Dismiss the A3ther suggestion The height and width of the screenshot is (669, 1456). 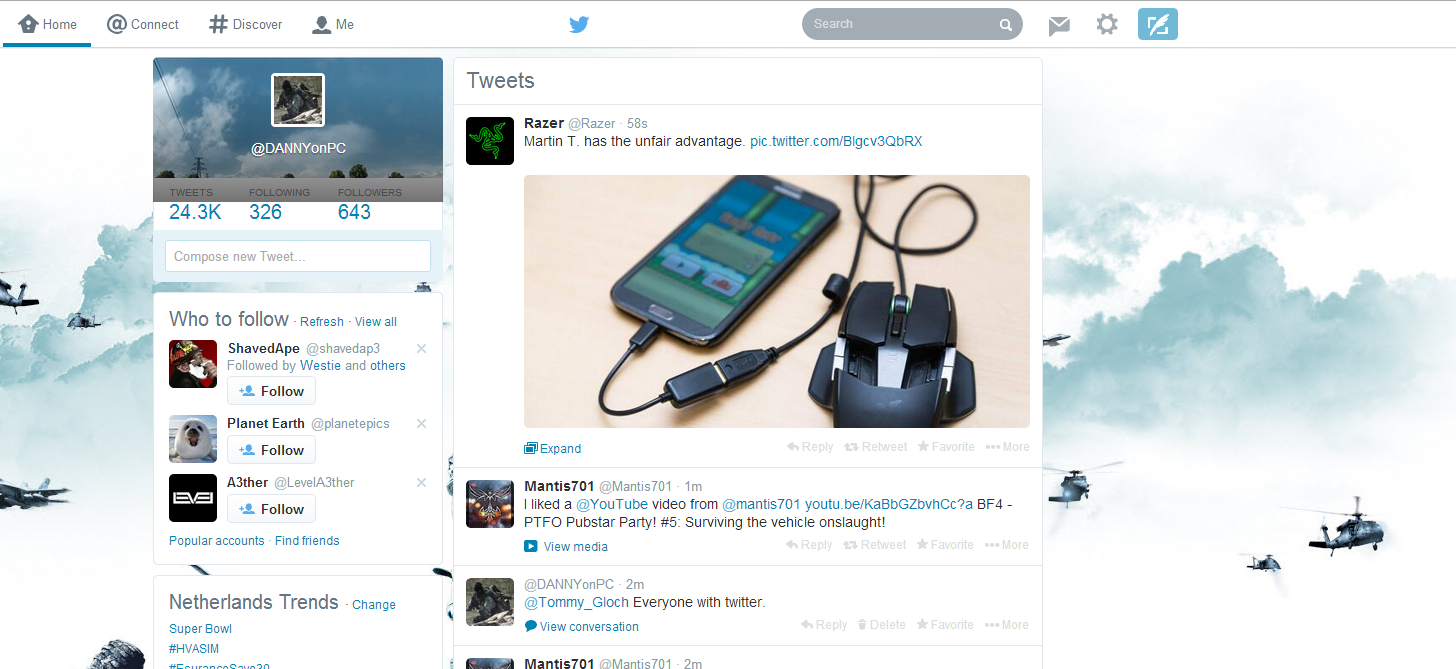click(x=421, y=483)
